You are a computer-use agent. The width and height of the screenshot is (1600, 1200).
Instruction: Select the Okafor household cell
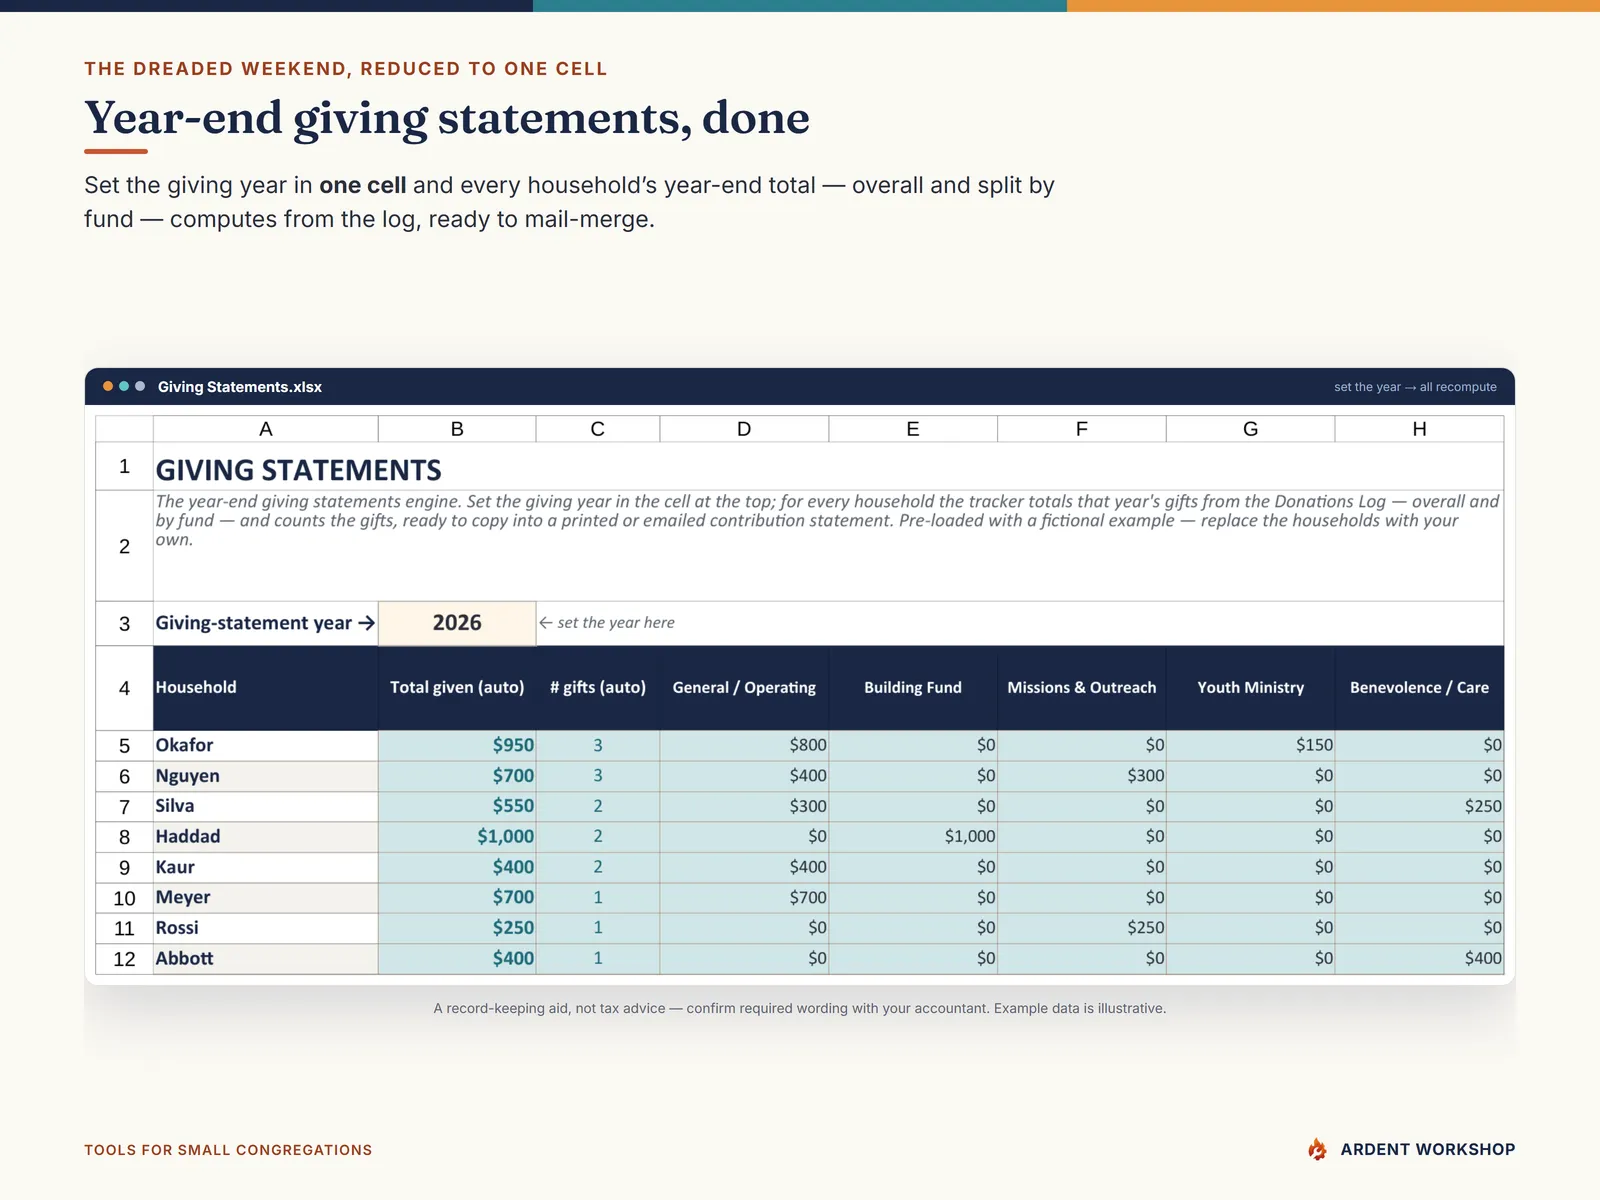click(266, 745)
